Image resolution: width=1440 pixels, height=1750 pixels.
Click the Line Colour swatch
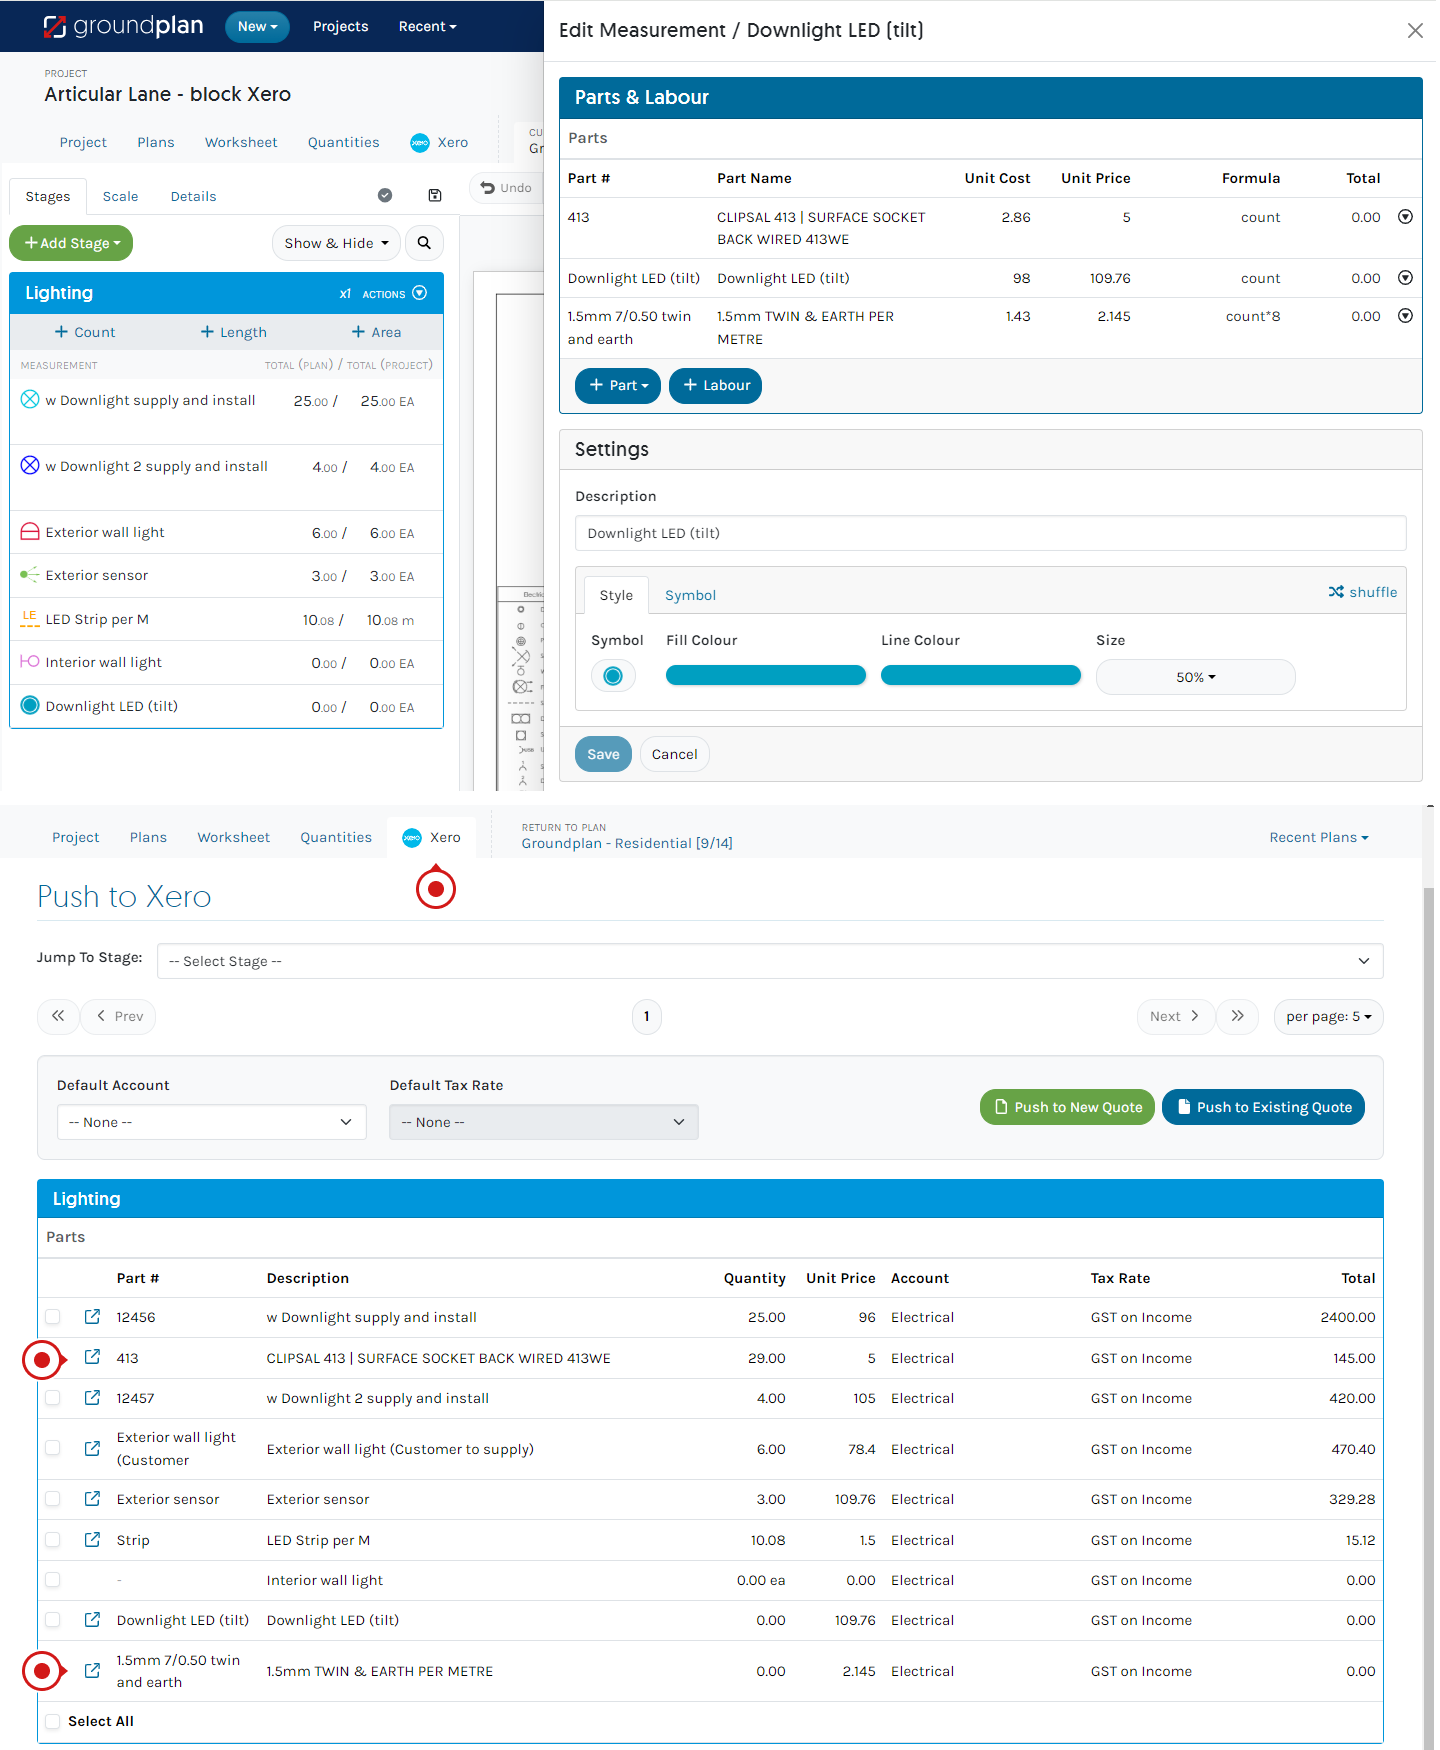coord(981,676)
